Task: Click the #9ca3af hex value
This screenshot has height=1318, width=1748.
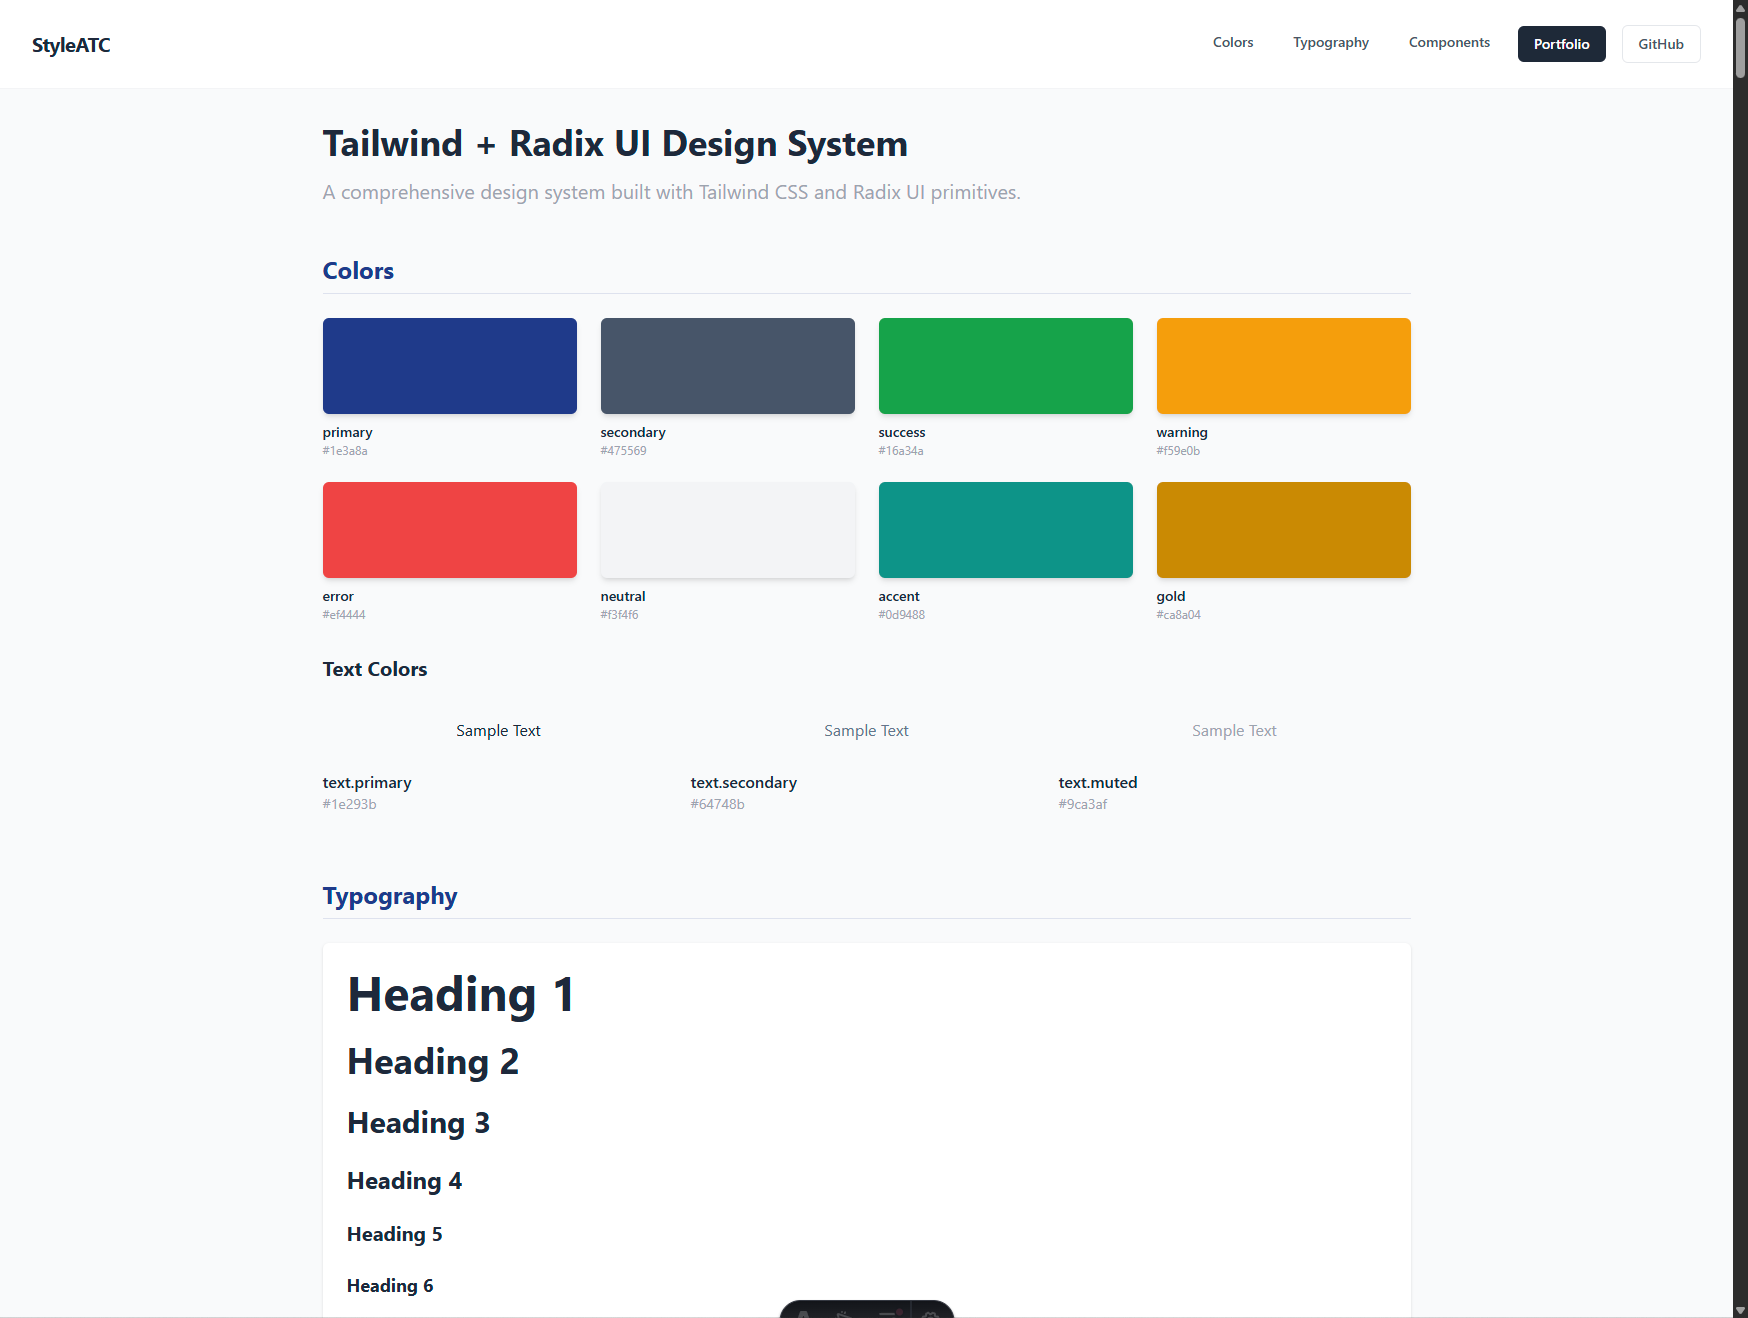Action: pyautogui.click(x=1082, y=804)
